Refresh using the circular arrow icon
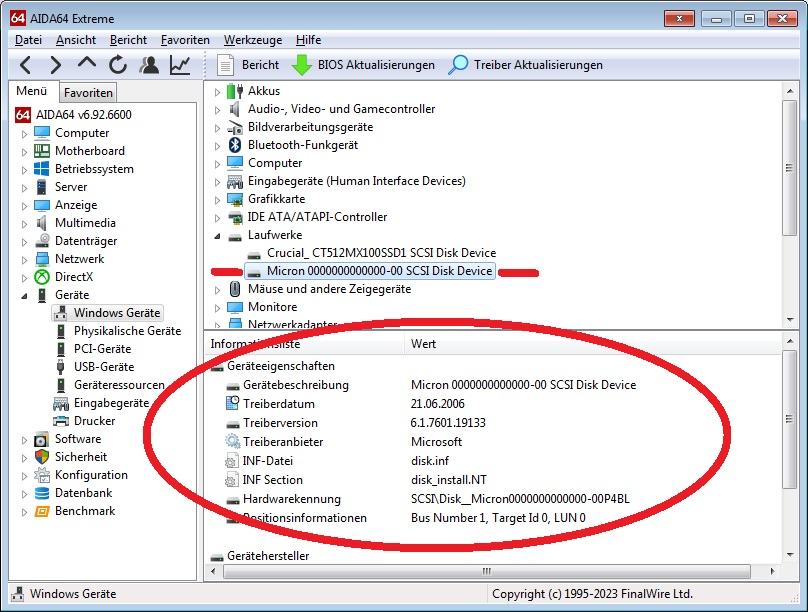 click(118, 65)
